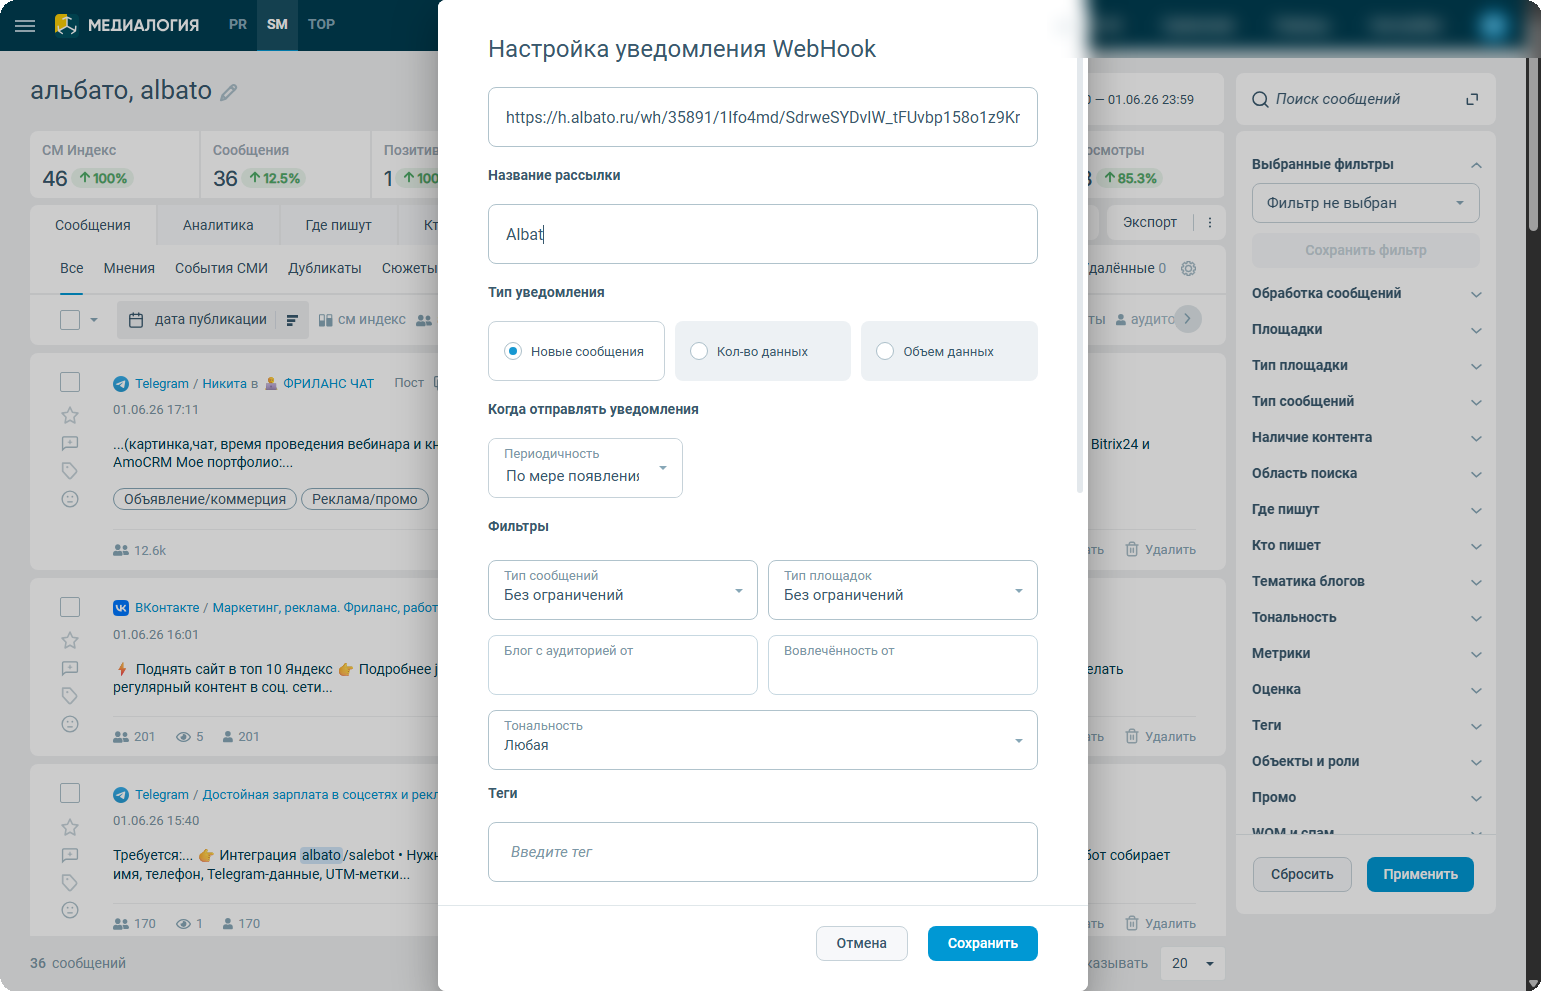Viewport: 1541px width, 991px height.
Task: Toggle sort order icon beside дата публикации
Action: [x=292, y=320]
